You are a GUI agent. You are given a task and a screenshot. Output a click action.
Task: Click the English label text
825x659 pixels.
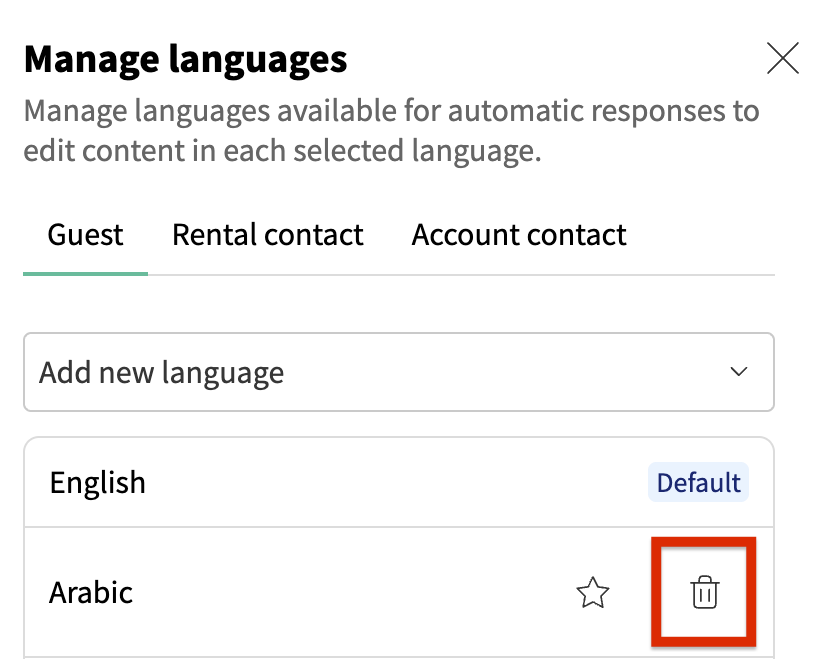click(x=98, y=483)
